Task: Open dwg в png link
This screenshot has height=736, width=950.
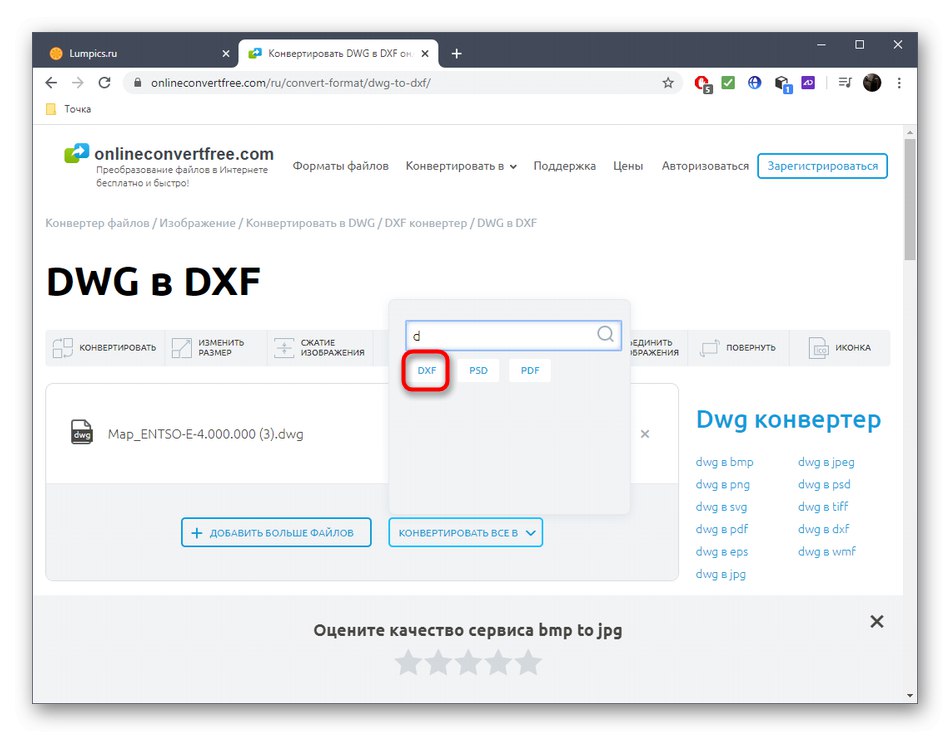Action: tap(723, 485)
